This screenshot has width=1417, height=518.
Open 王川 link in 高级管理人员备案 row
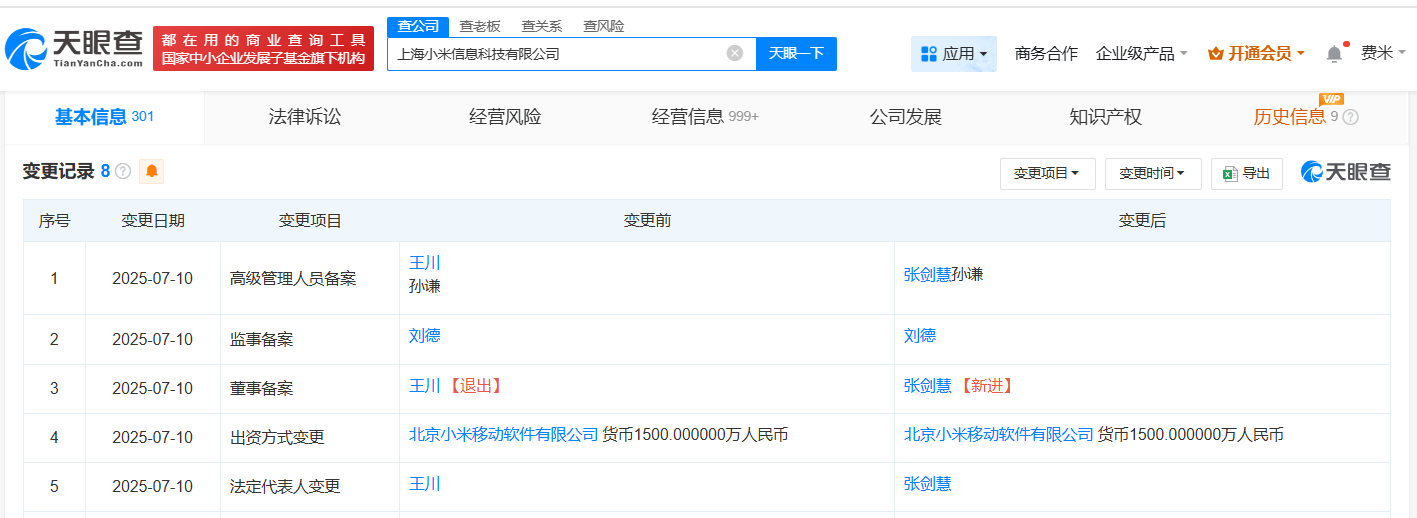[425, 263]
